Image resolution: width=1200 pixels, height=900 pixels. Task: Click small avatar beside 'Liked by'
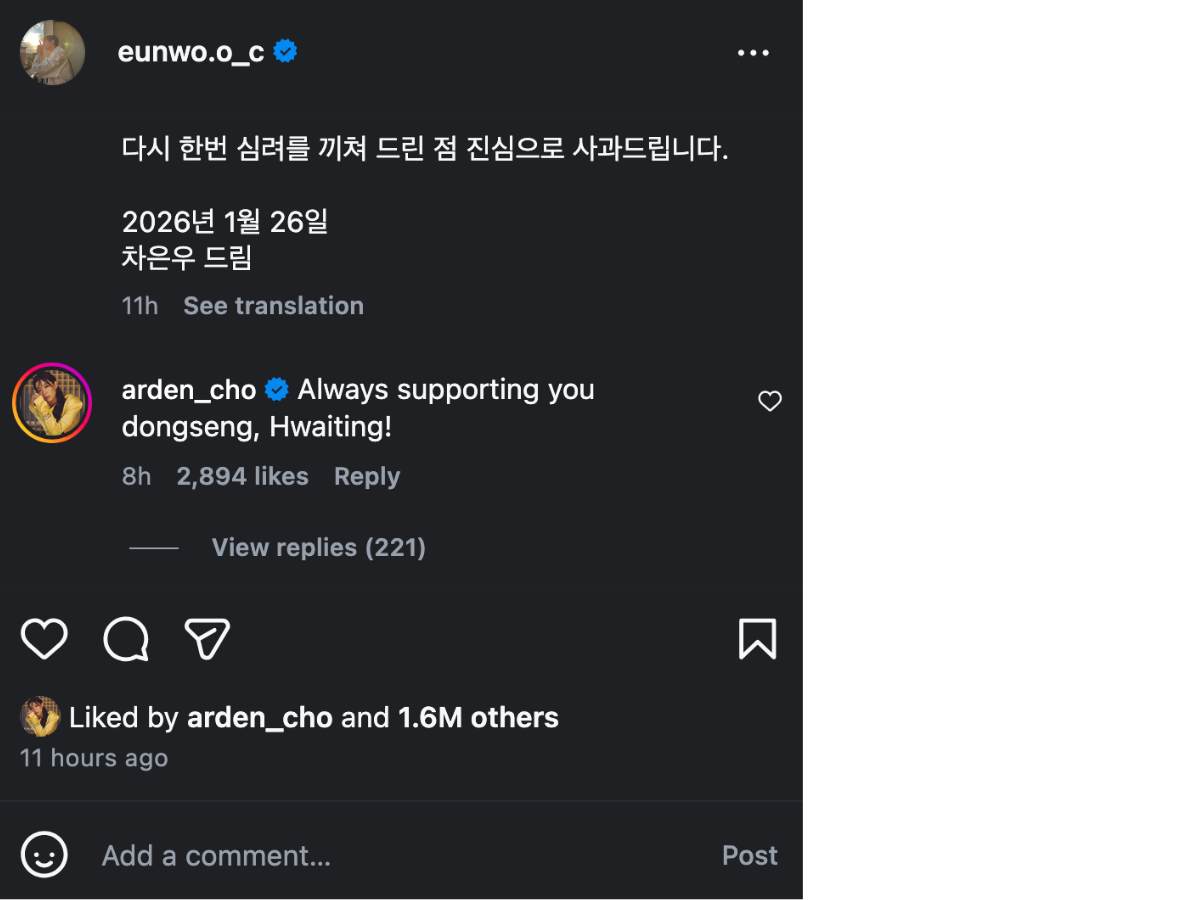pyautogui.click(x=40, y=717)
